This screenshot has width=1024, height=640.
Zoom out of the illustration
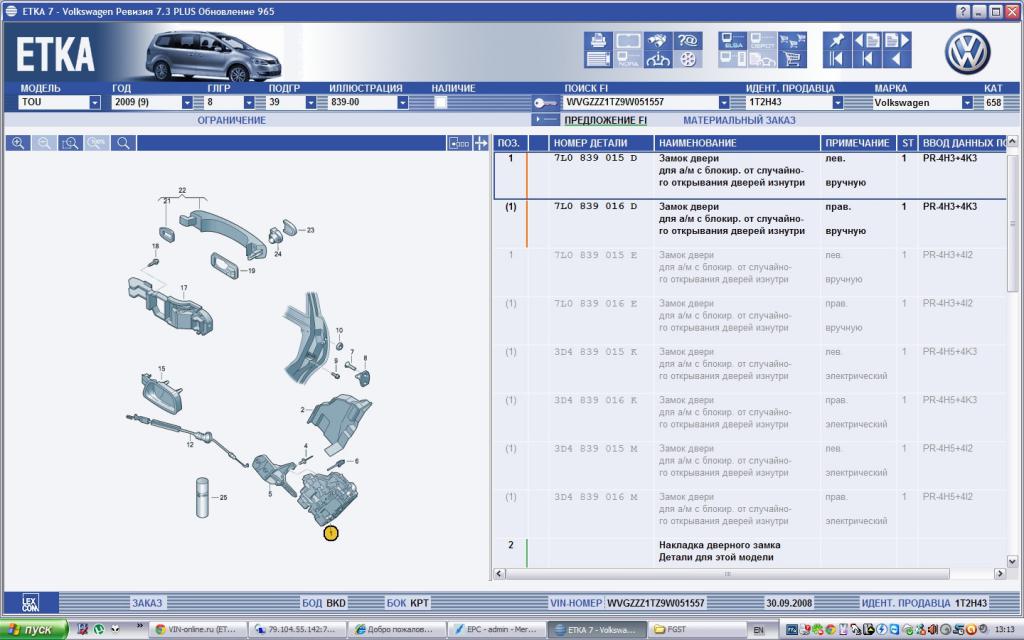coord(44,143)
